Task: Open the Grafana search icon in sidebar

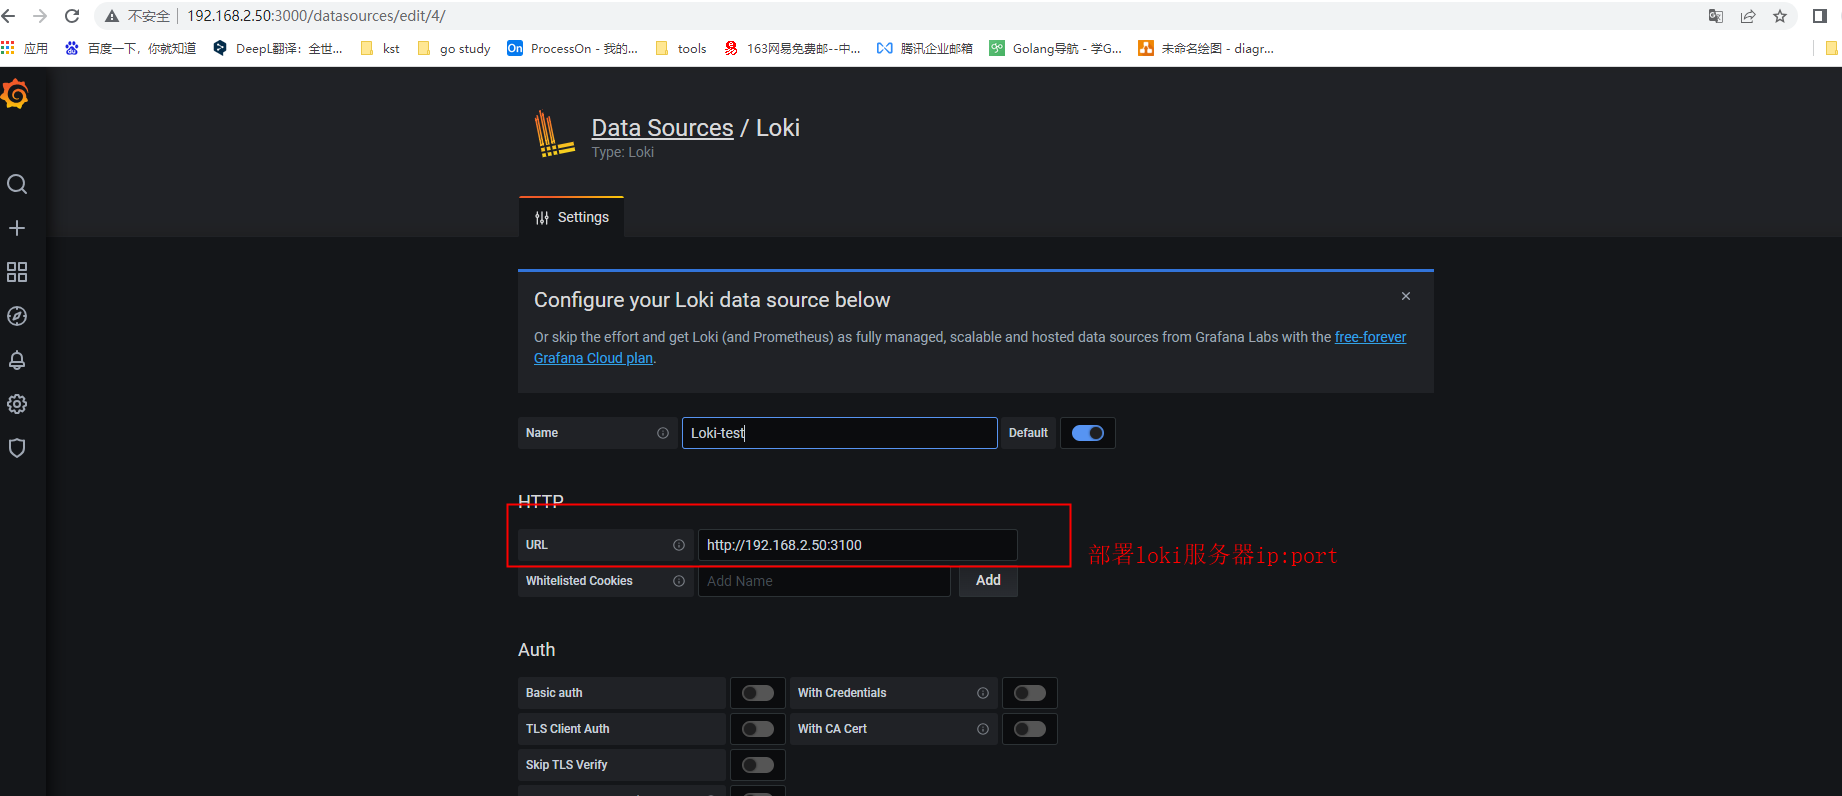Action: click(17, 184)
